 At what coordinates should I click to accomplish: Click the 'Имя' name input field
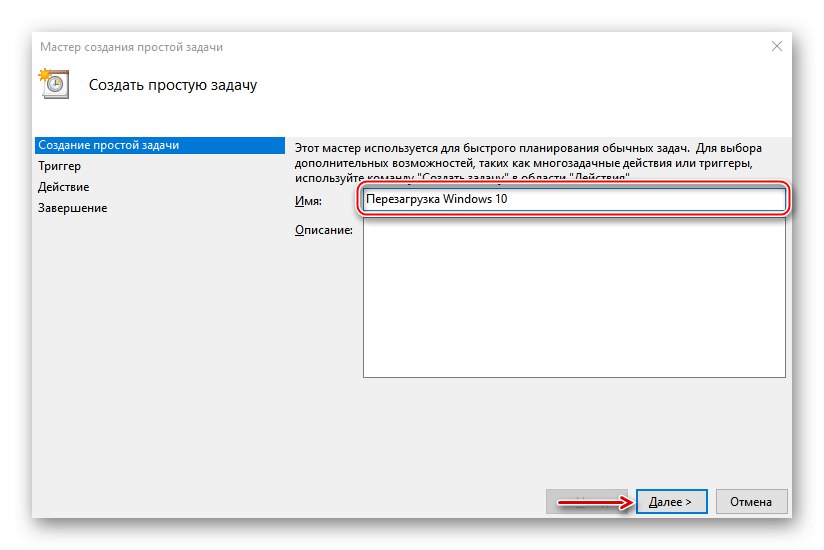[x=574, y=199]
